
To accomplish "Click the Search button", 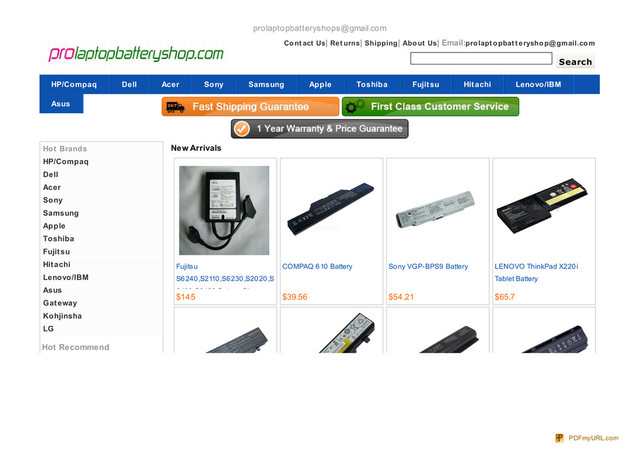I will click(x=575, y=62).
